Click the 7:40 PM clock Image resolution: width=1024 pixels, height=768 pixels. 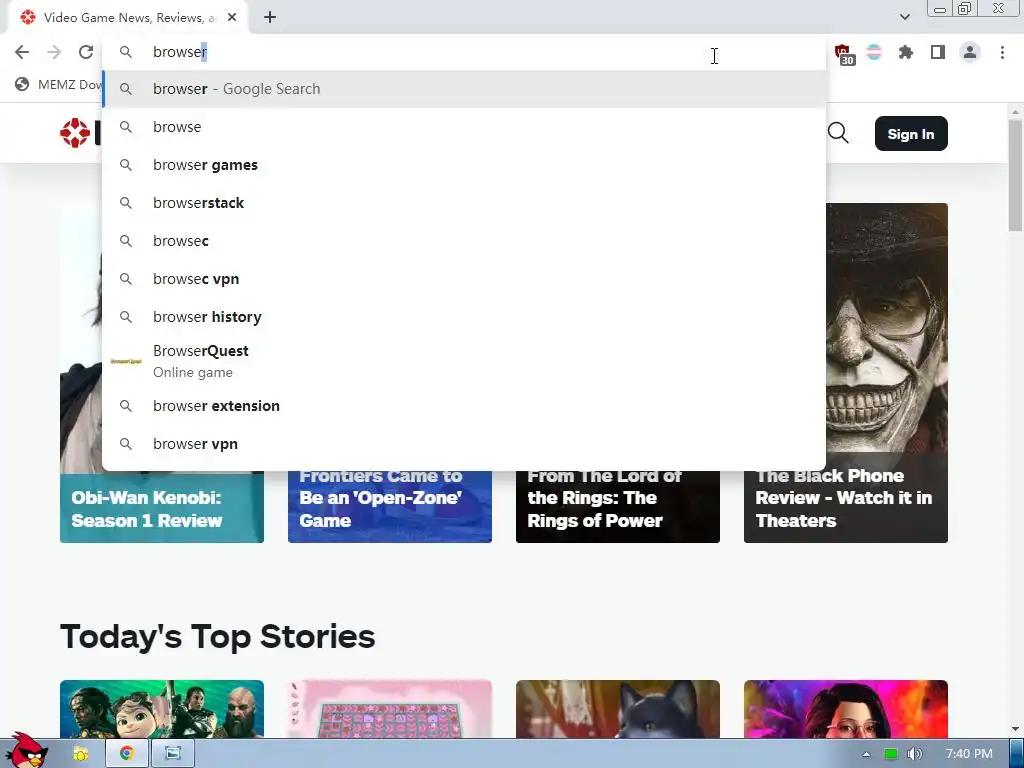[x=968, y=754]
